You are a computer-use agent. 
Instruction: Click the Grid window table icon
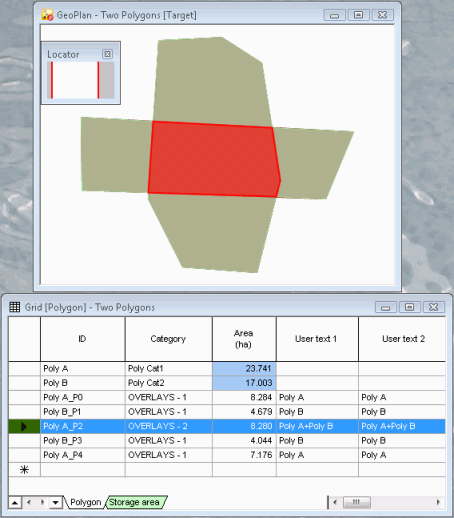coord(15,307)
